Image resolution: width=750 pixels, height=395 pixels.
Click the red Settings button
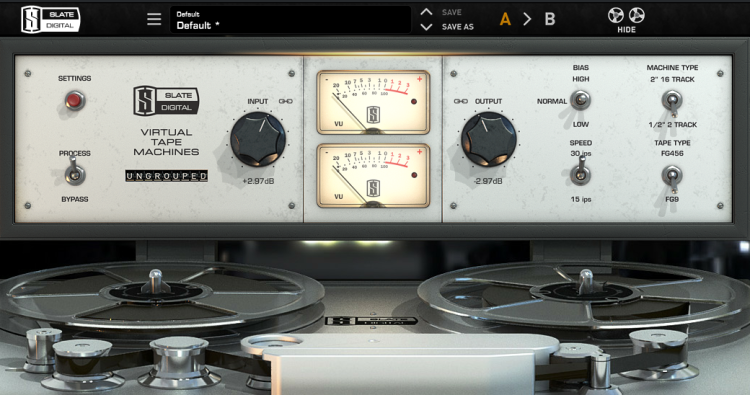pyautogui.click(x=75, y=100)
